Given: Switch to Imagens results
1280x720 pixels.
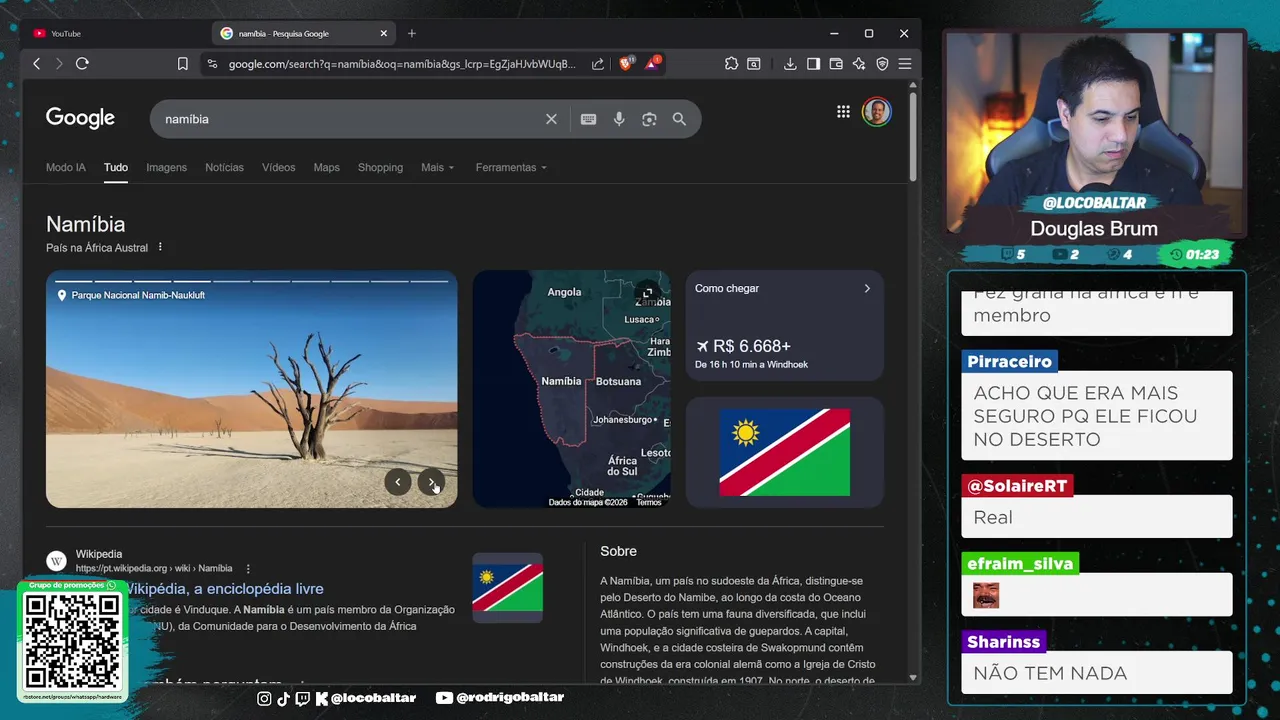Looking at the screenshot, I should [166, 167].
